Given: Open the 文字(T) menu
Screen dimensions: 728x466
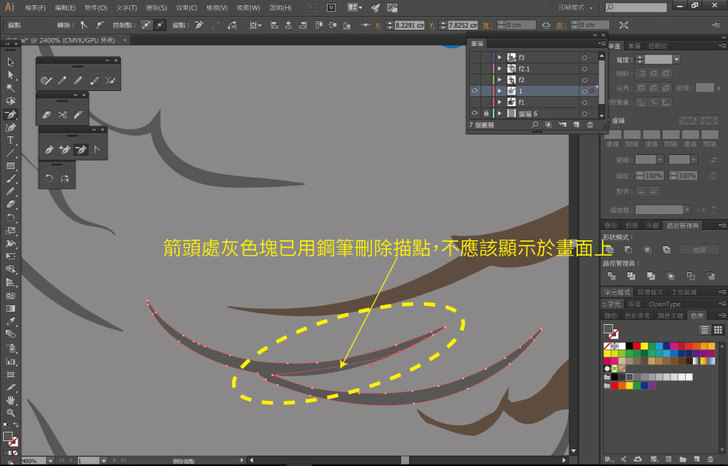Looking at the screenshot, I should 125,7.
